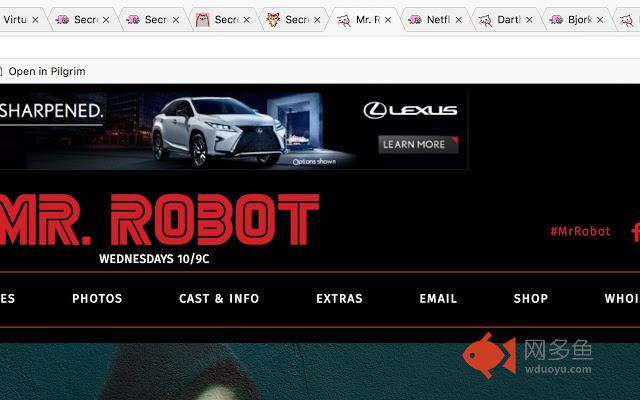Switch to the Netfl tab

tap(438, 20)
